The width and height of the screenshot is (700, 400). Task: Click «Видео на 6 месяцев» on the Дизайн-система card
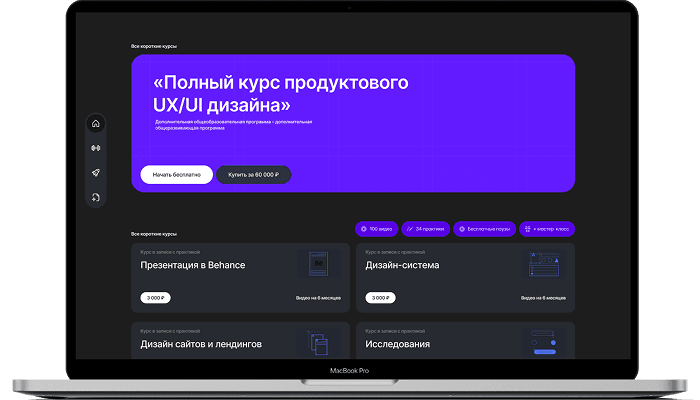click(543, 298)
